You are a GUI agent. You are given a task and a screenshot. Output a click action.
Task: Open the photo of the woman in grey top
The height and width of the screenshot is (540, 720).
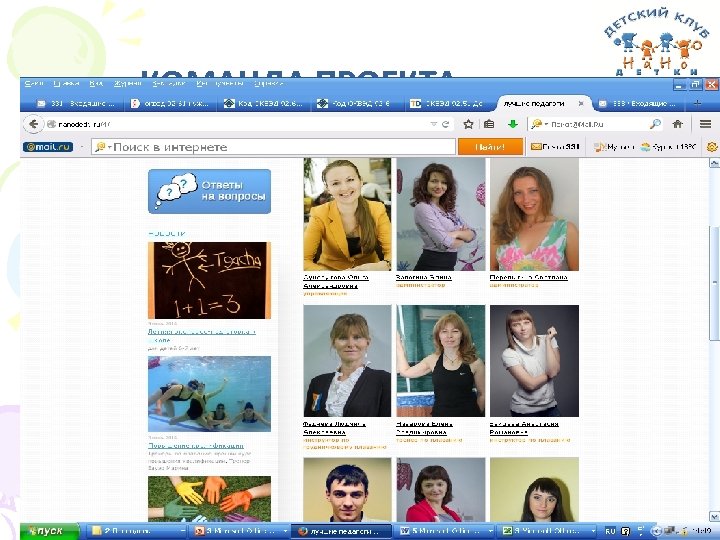(x=534, y=361)
